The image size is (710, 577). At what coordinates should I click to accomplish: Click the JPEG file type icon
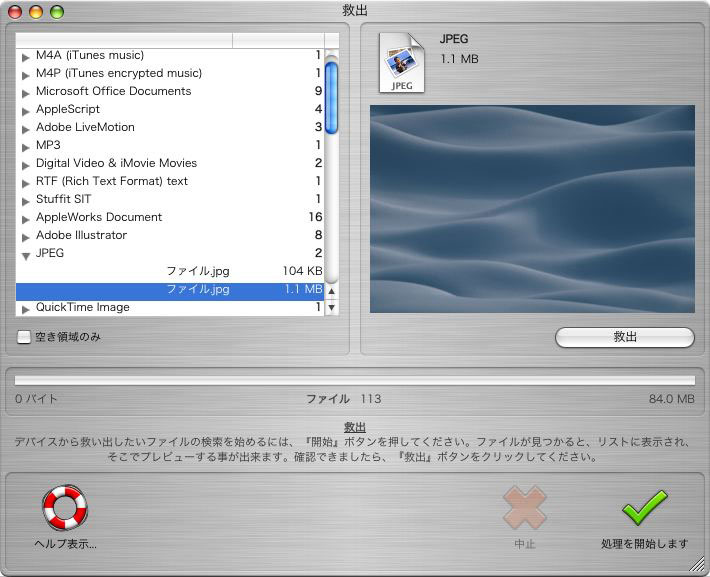pos(402,63)
